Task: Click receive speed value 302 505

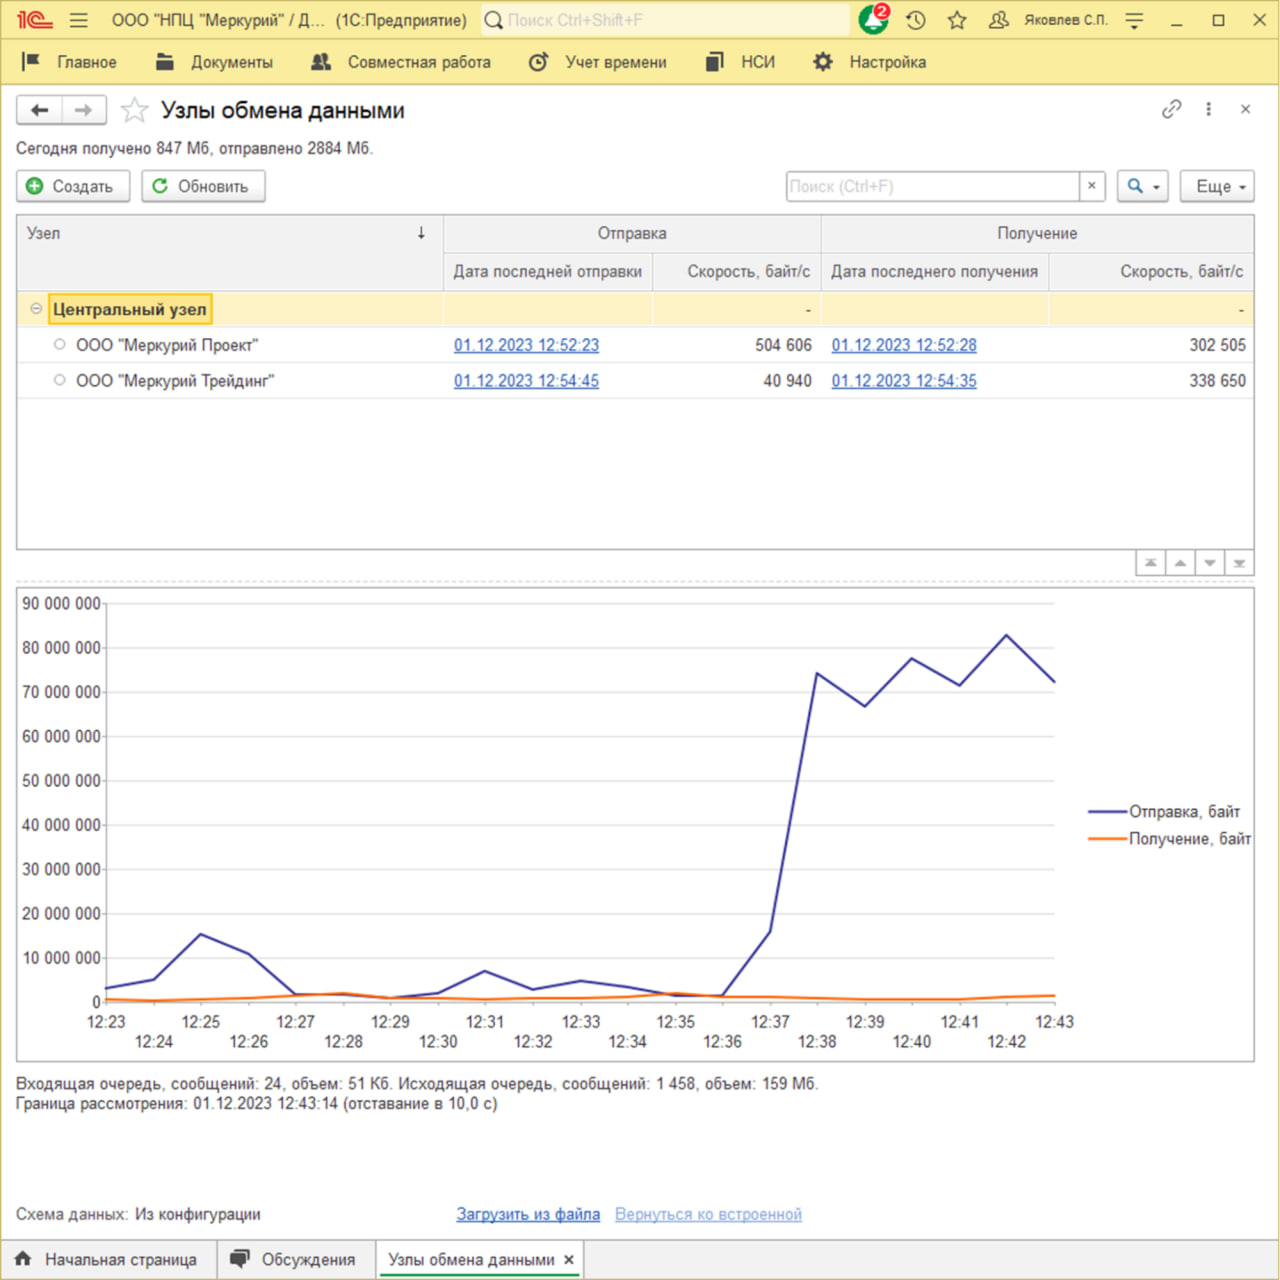Action: pos(1217,345)
